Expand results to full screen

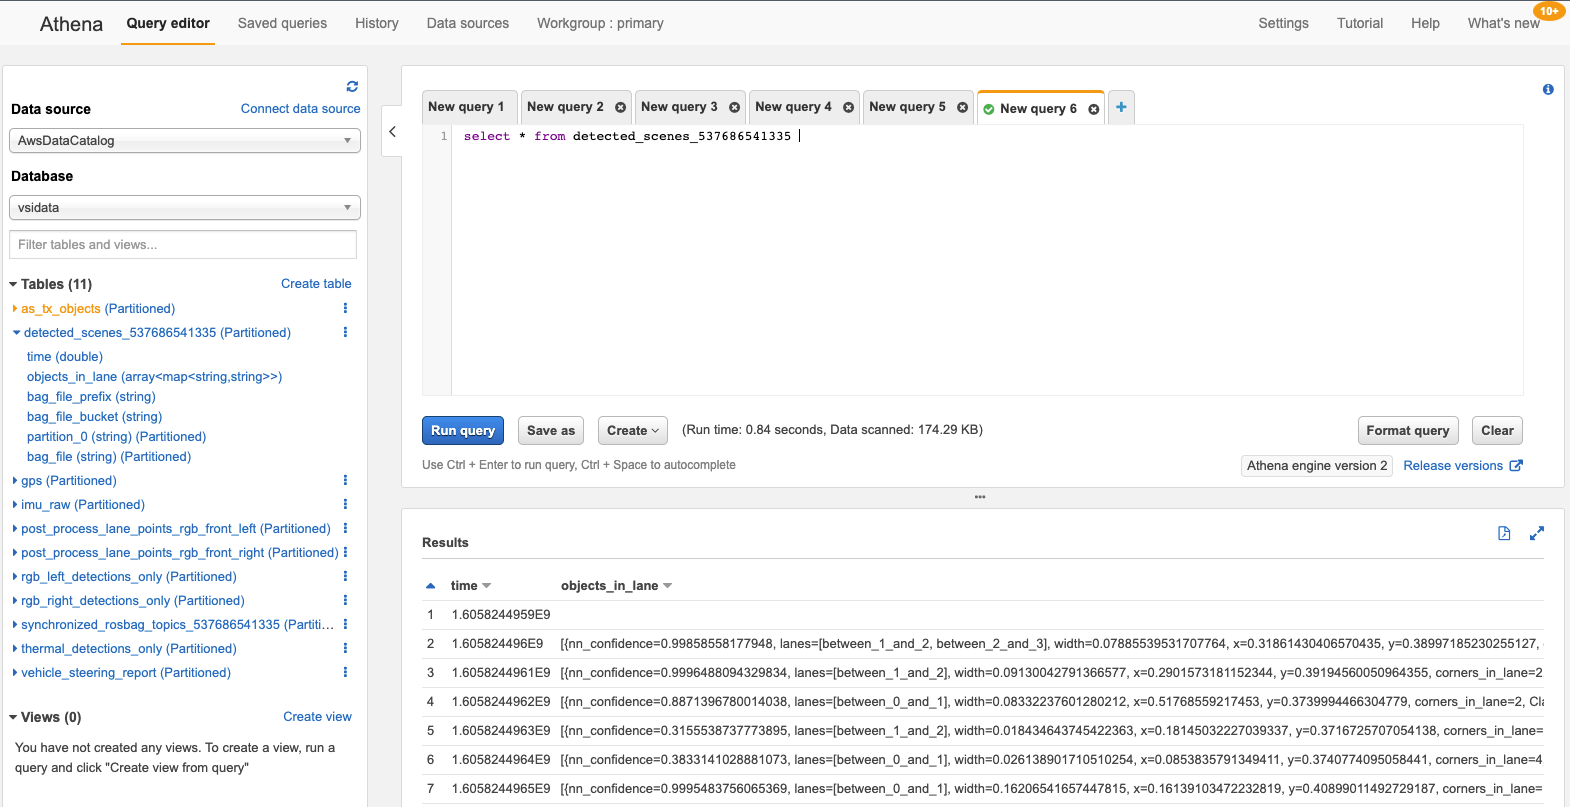(1537, 533)
